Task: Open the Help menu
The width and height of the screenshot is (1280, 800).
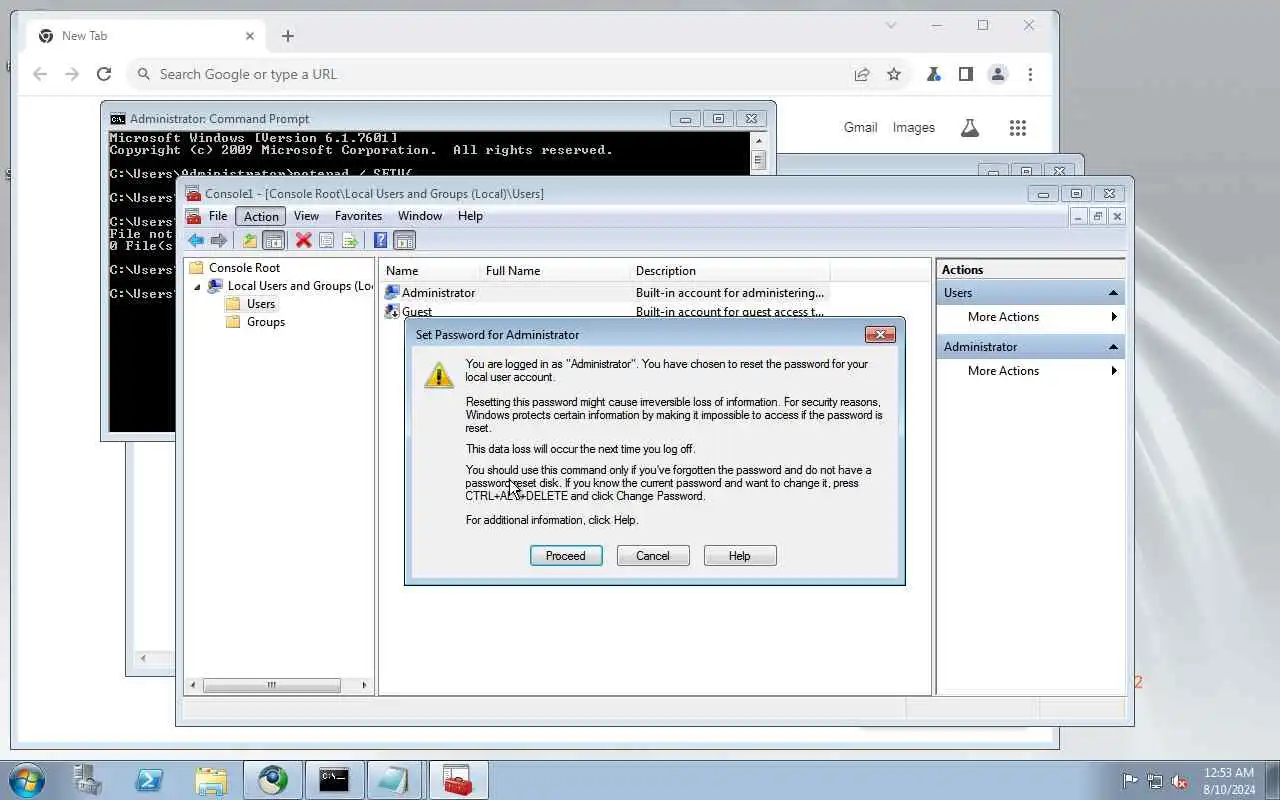Action: coord(470,216)
